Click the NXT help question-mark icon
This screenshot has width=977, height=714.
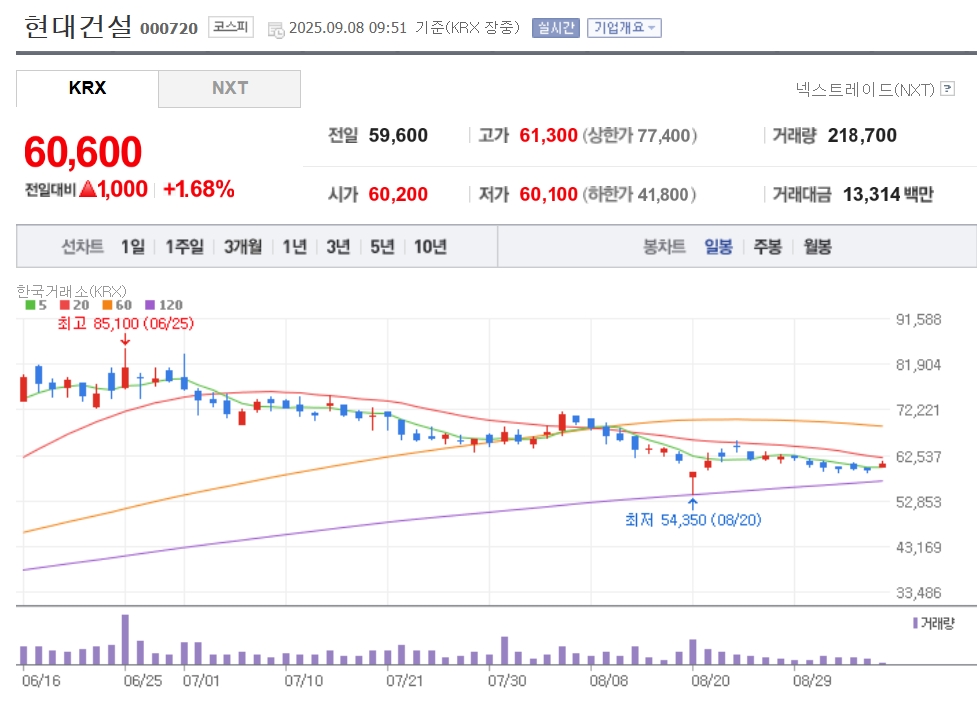pos(947,89)
